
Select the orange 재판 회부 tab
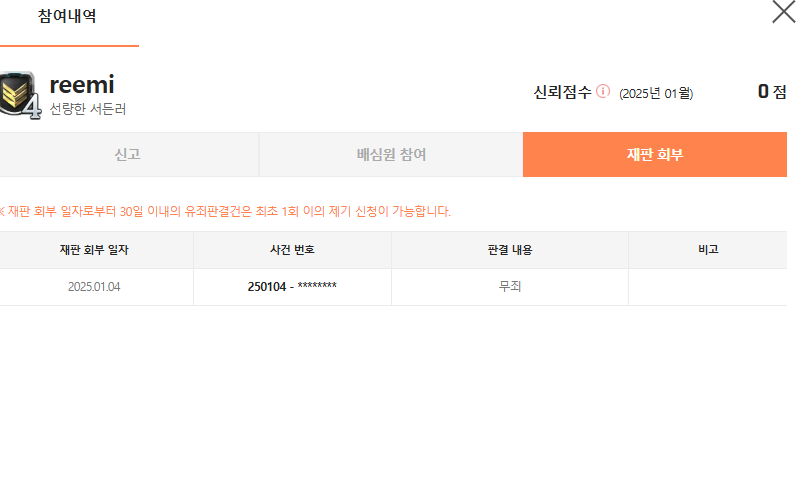click(654, 155)
